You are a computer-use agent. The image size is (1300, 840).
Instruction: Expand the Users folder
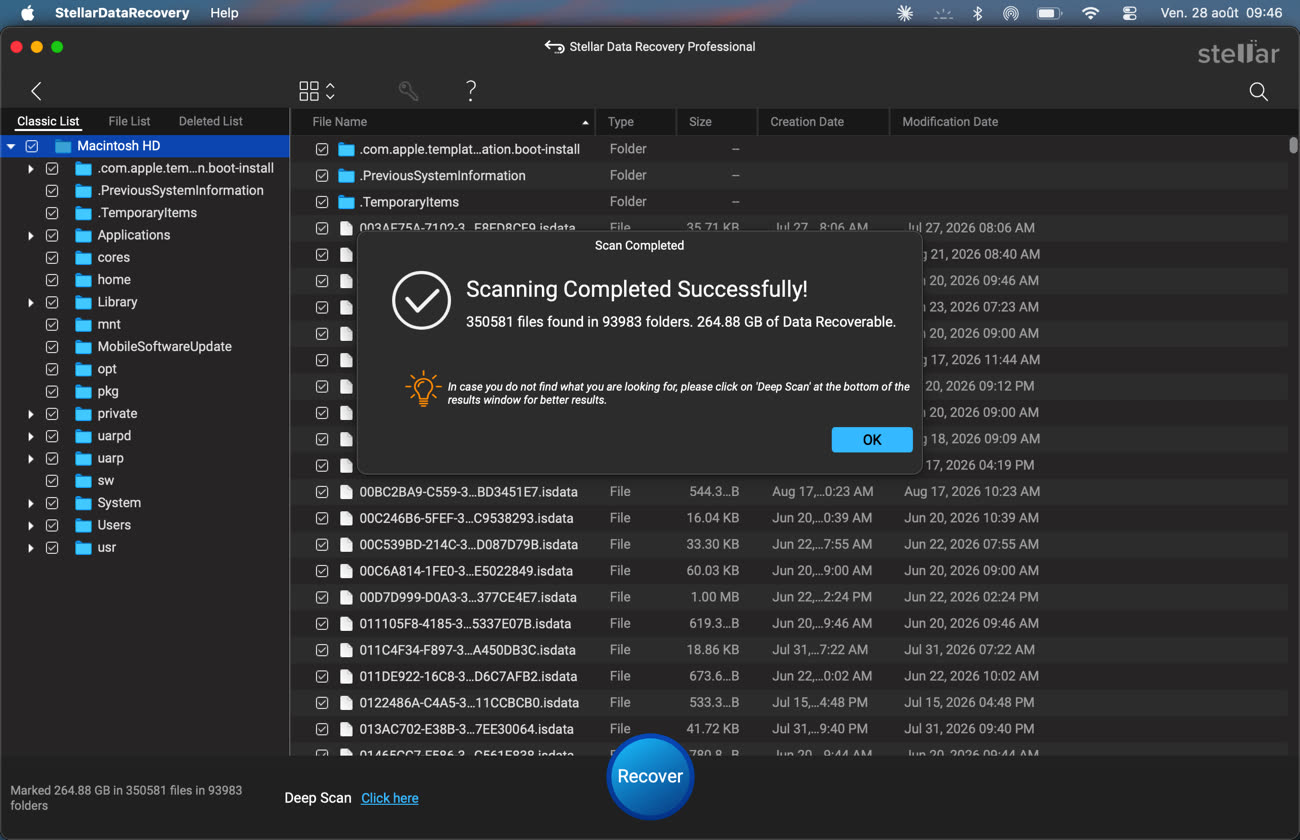point(31,525)
